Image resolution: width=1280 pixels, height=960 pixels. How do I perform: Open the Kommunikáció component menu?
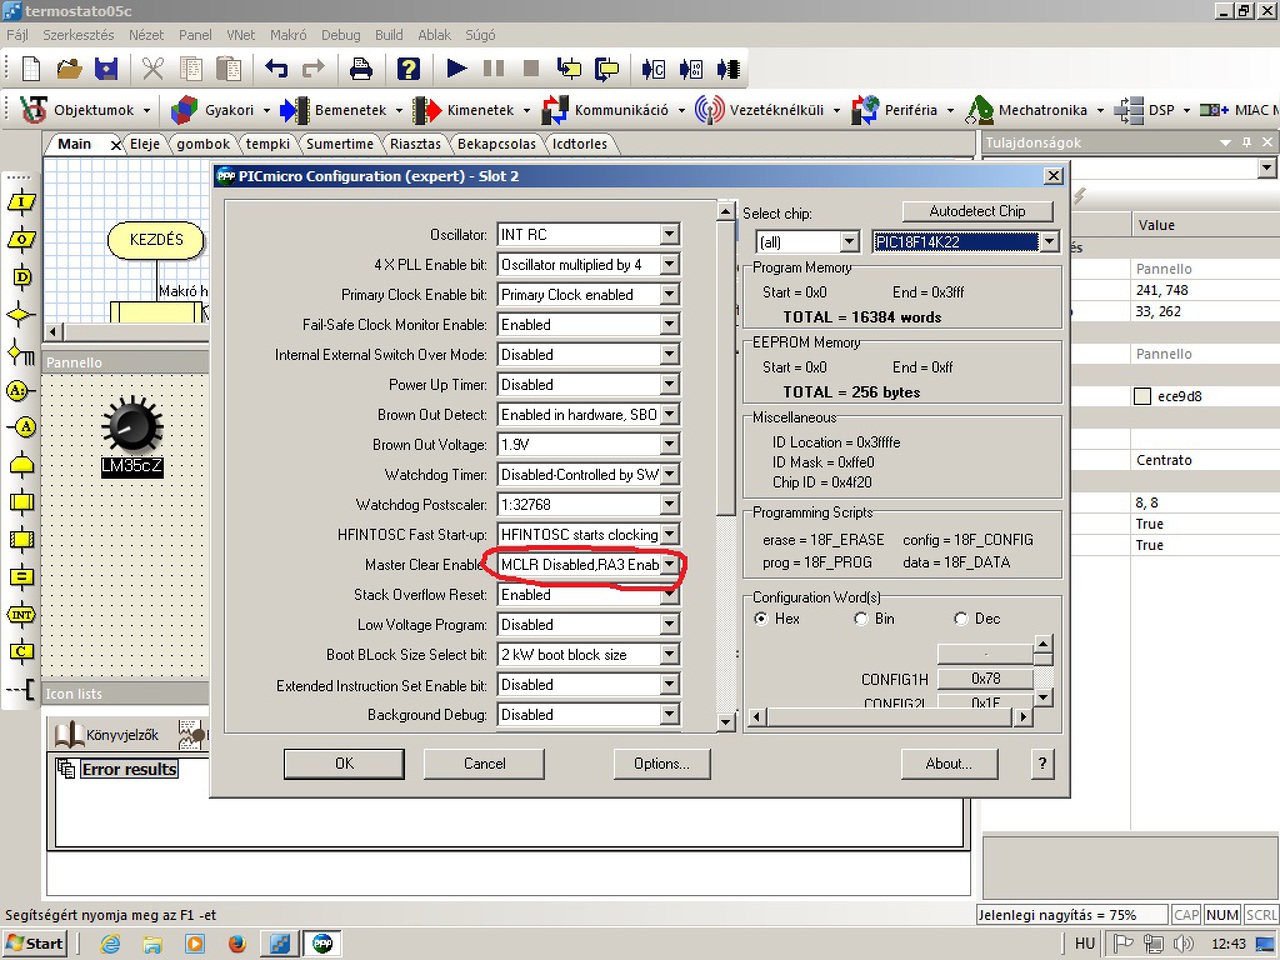click(x=614, y=110)
